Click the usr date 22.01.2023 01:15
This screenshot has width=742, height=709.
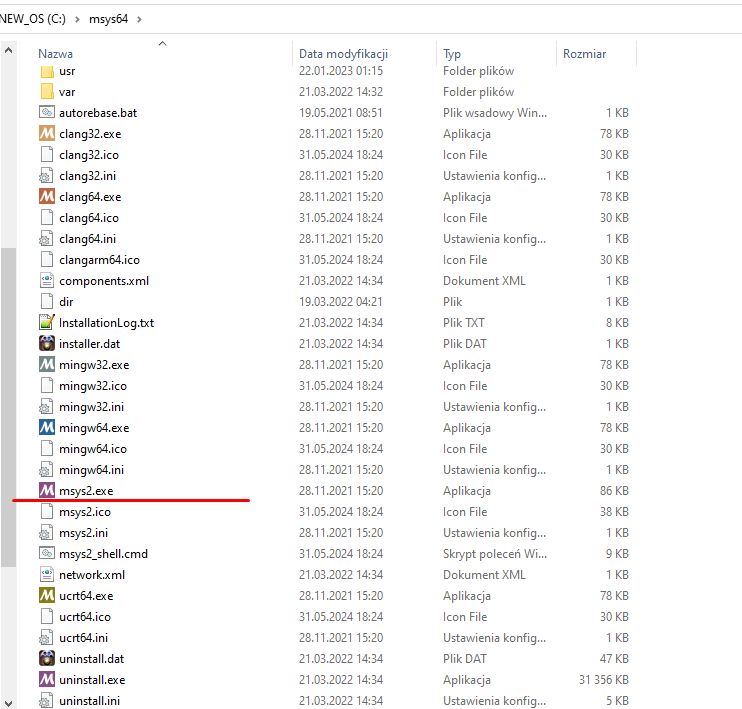(341, 71)
